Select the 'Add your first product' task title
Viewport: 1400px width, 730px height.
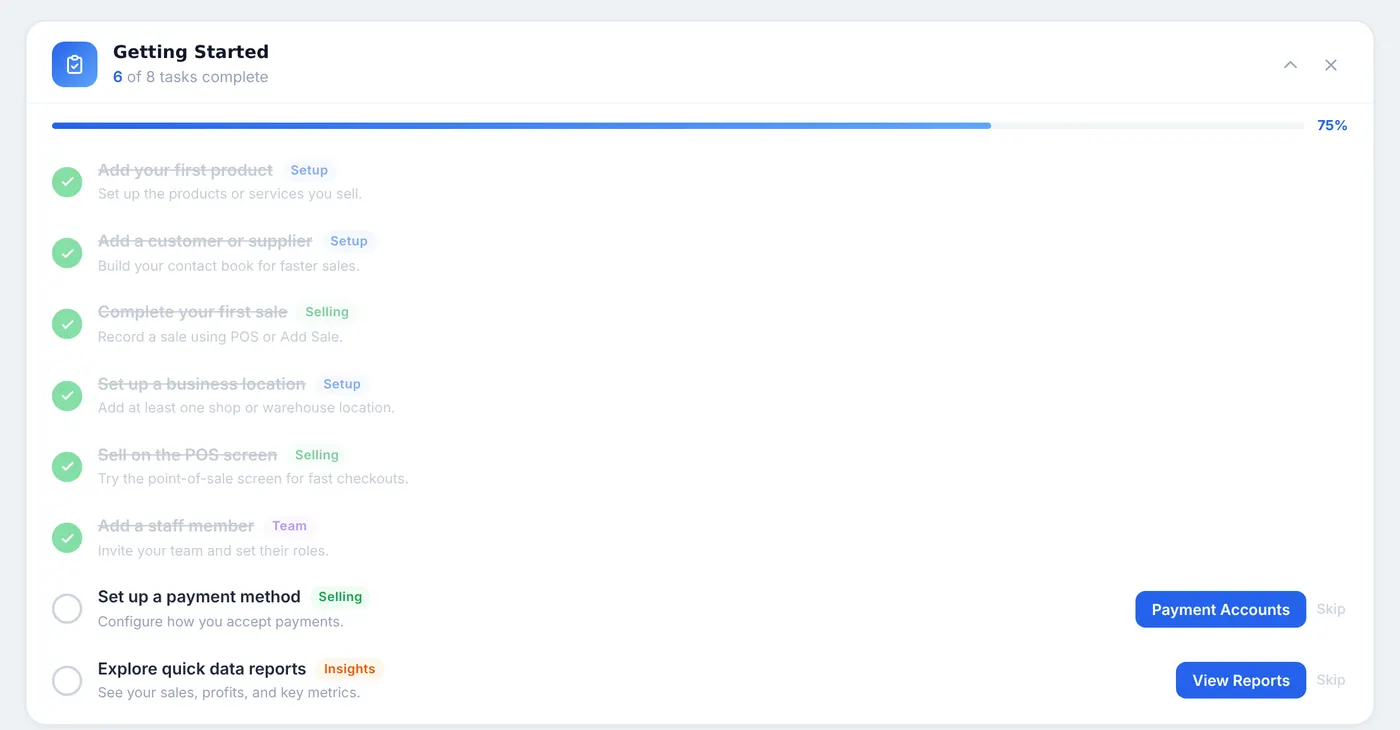pos(185,170)
